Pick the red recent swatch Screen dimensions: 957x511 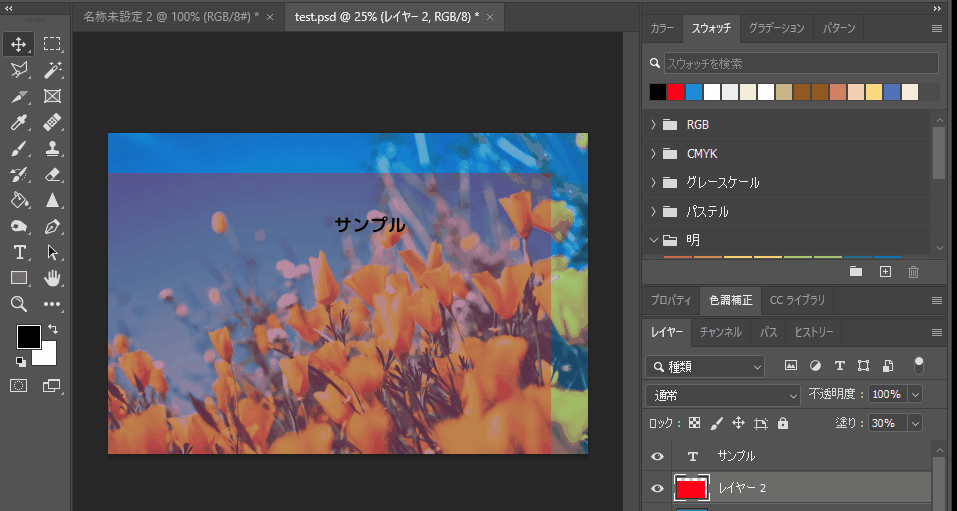point(676,92)
